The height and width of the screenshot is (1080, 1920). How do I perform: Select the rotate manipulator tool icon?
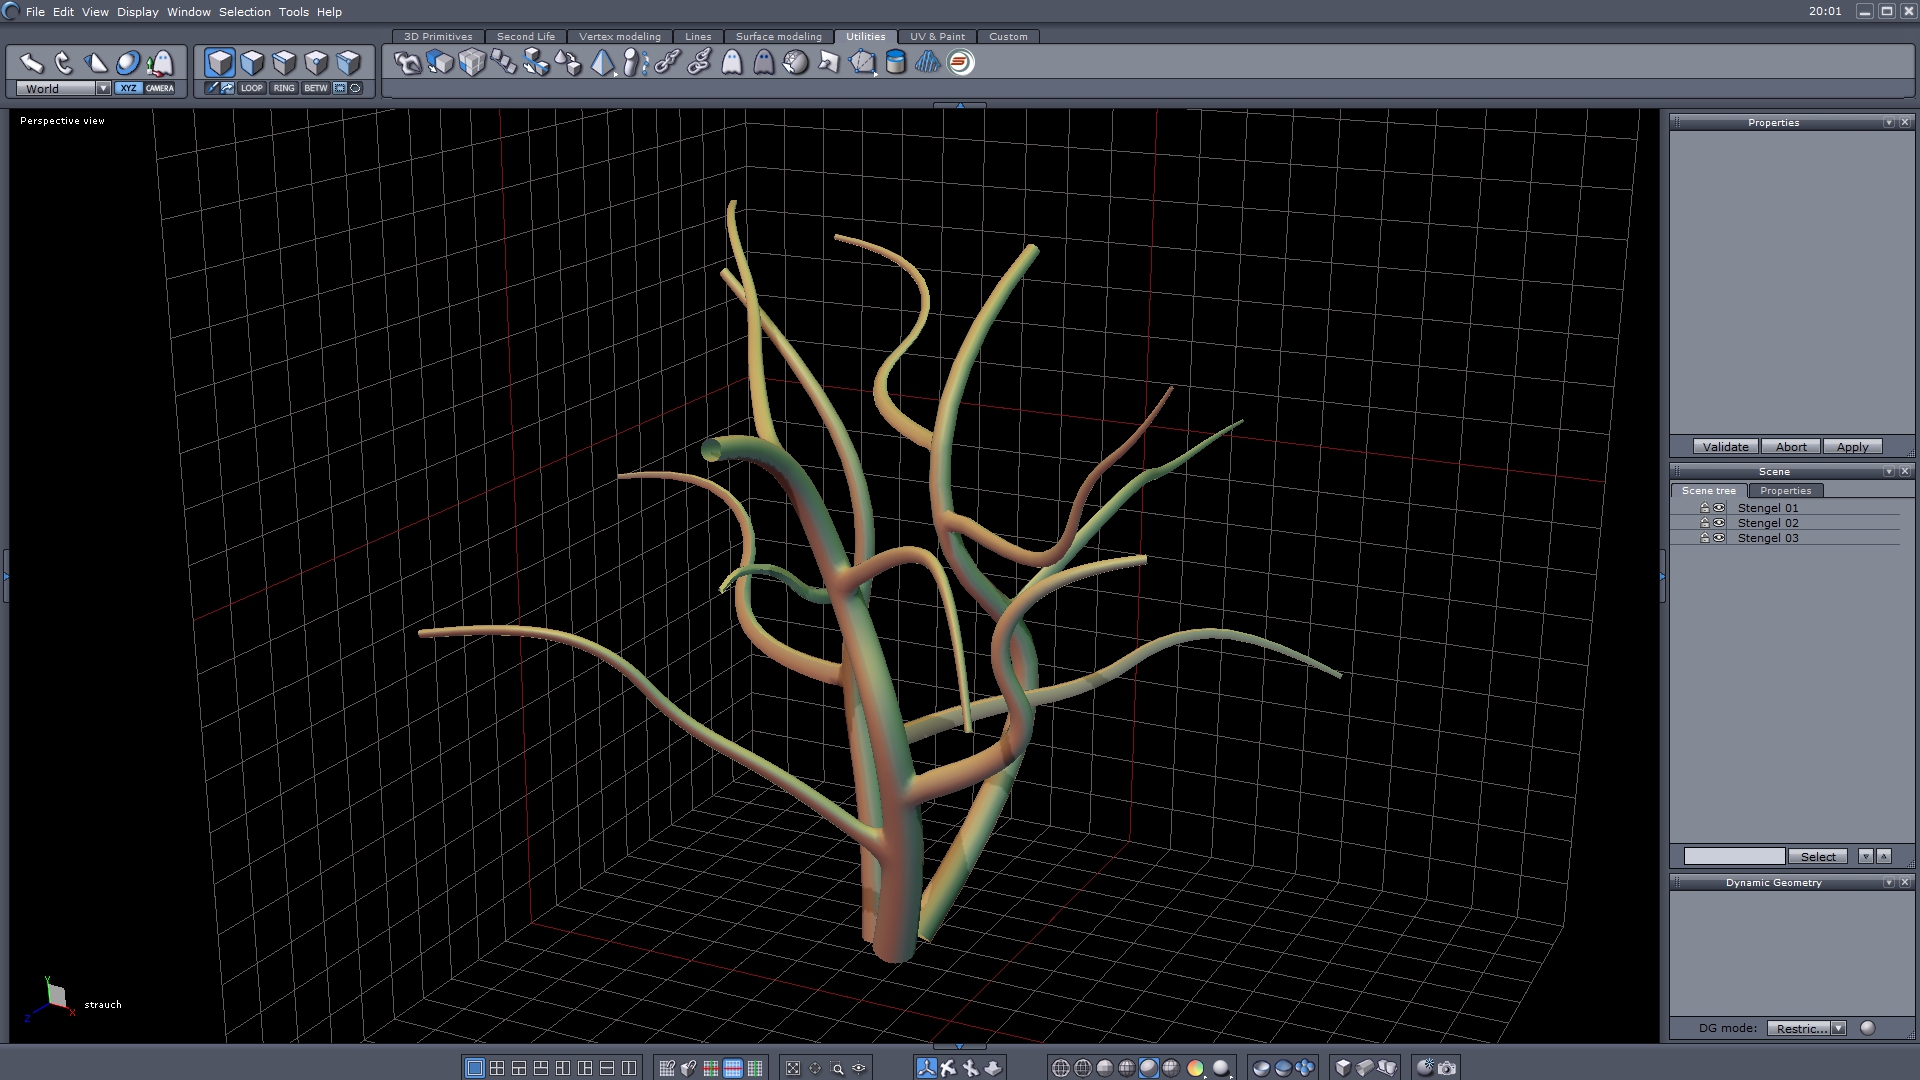[x=64, y=63]
